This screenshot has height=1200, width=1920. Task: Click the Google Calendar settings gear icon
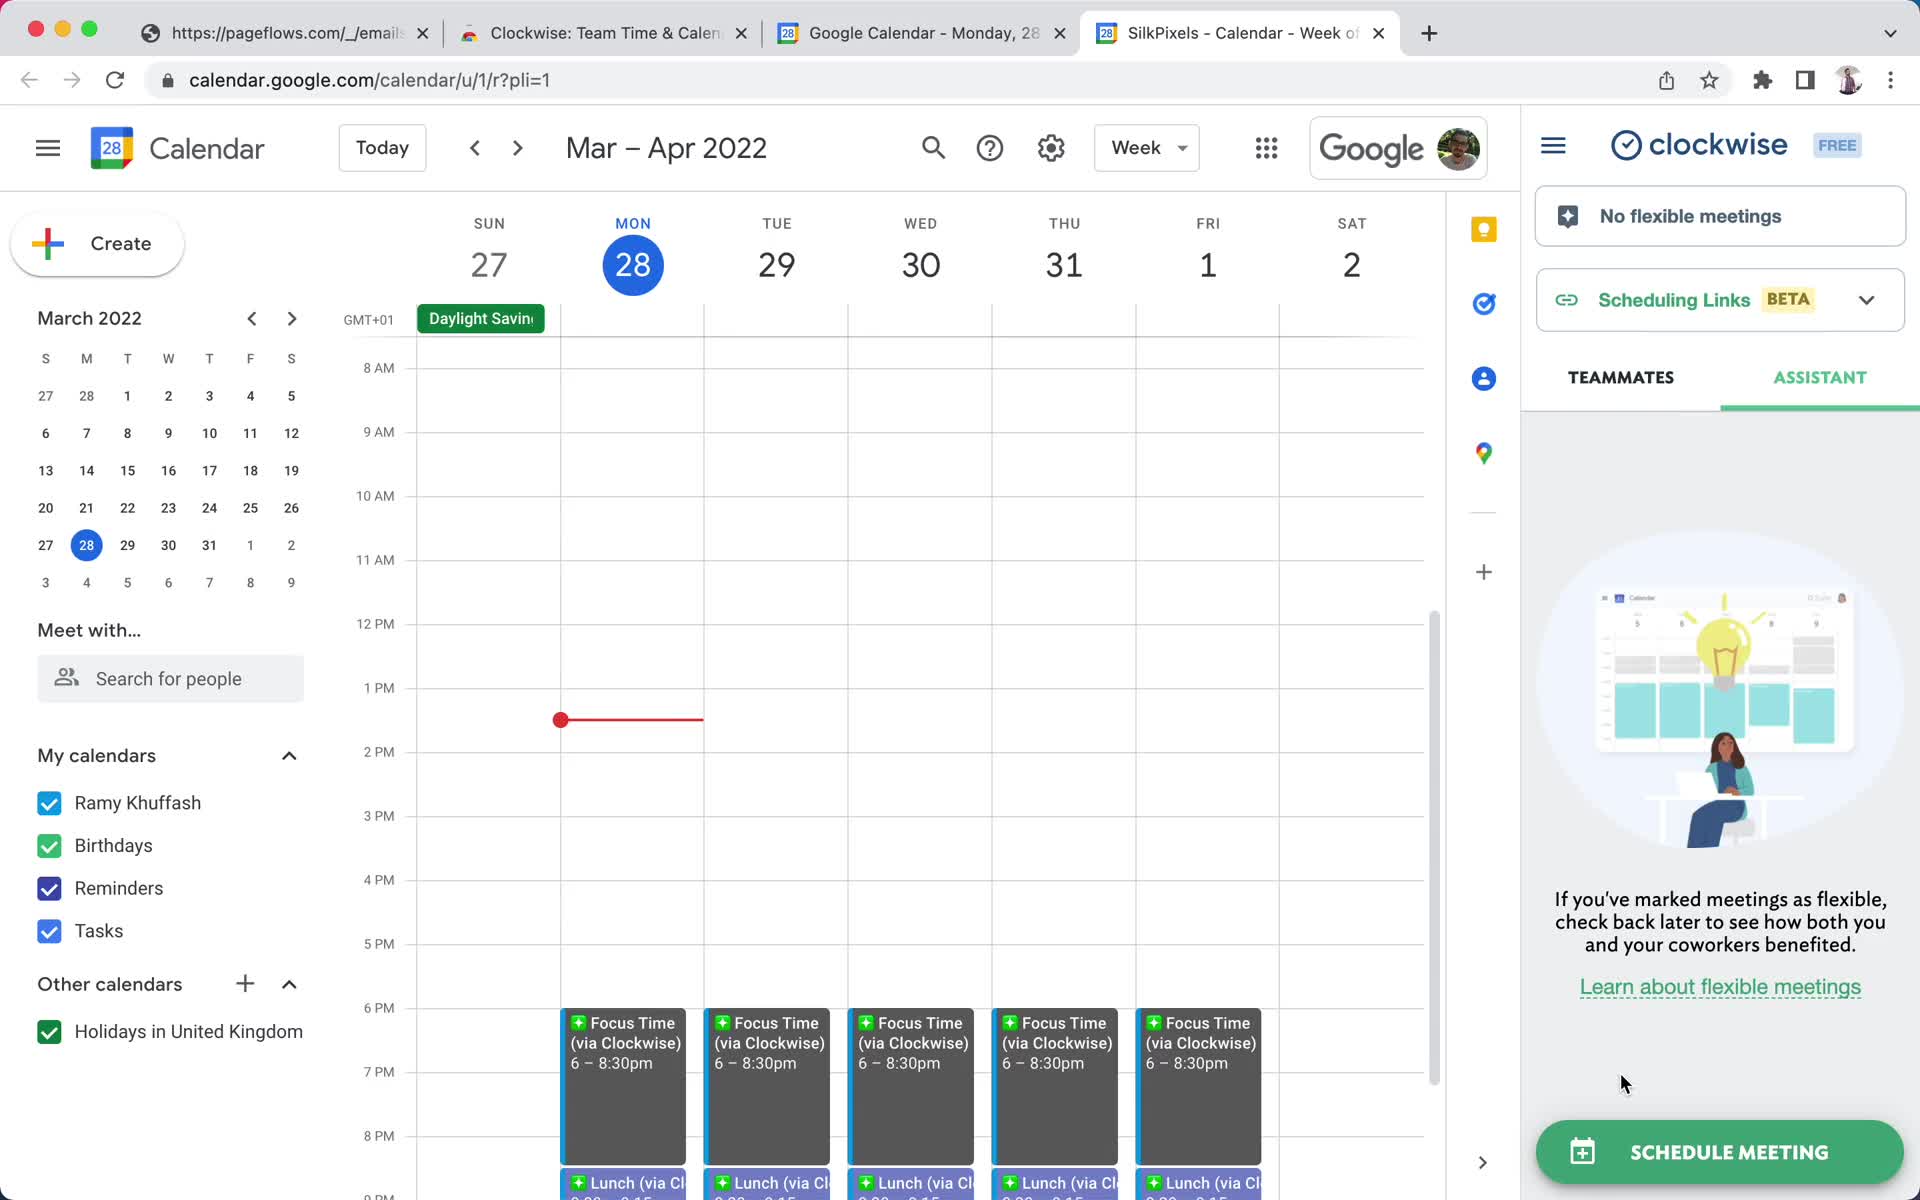tap(1051, 148)
